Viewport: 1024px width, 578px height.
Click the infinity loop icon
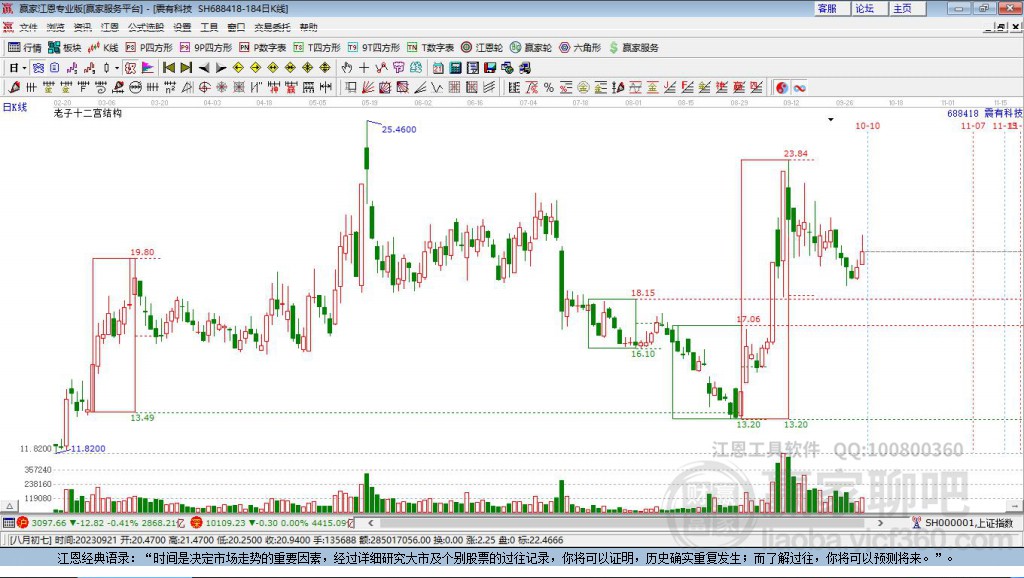[799, 88]
